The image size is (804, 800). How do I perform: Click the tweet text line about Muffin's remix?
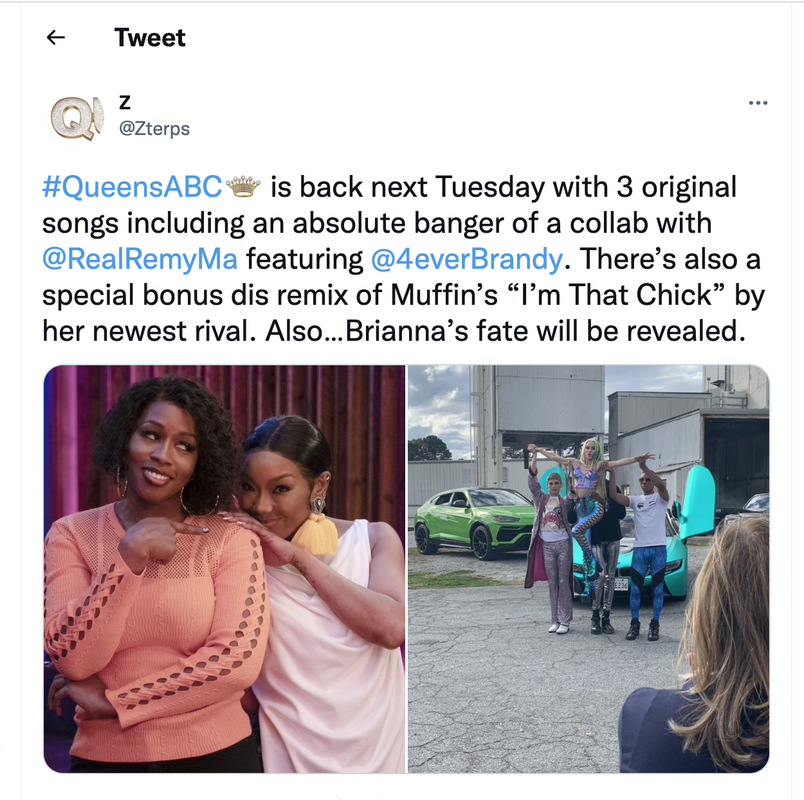[x=403, y=295]
